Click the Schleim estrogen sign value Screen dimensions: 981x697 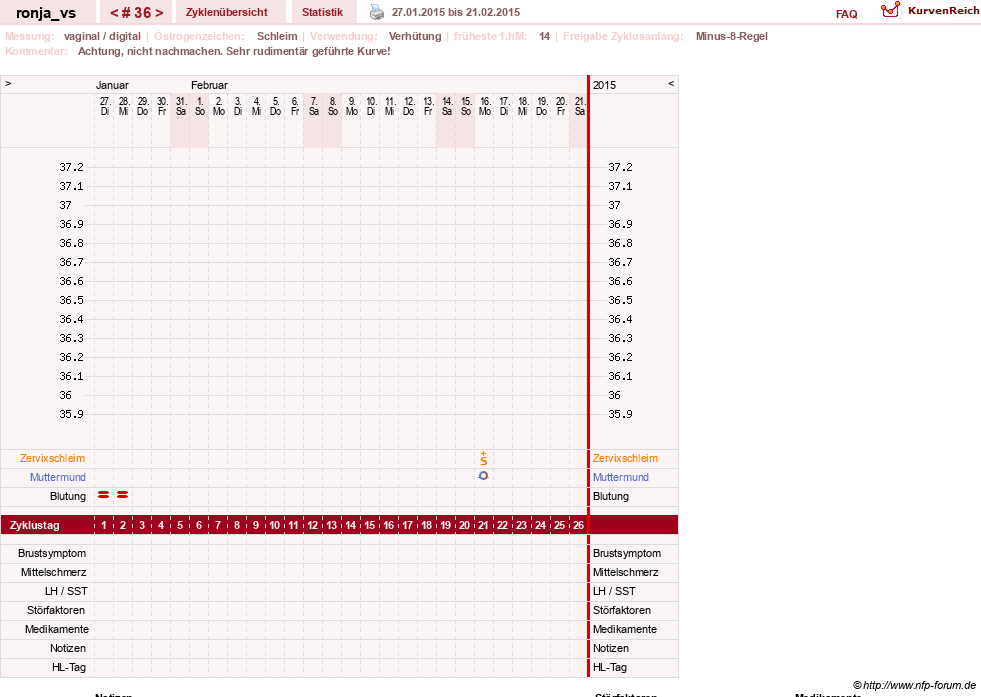277,36
